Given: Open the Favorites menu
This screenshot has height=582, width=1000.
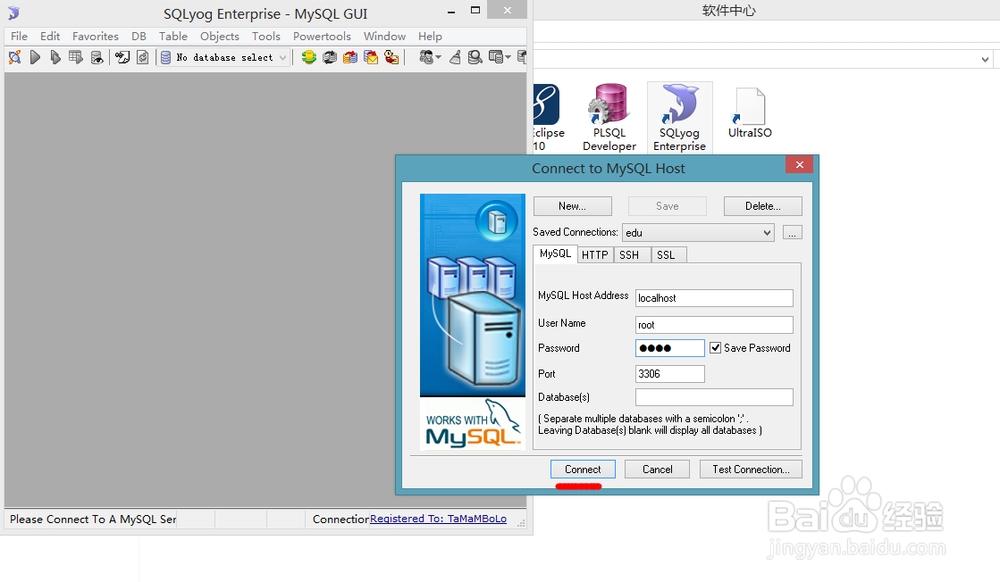Looking at the screenshot, I should pos(95,36).
